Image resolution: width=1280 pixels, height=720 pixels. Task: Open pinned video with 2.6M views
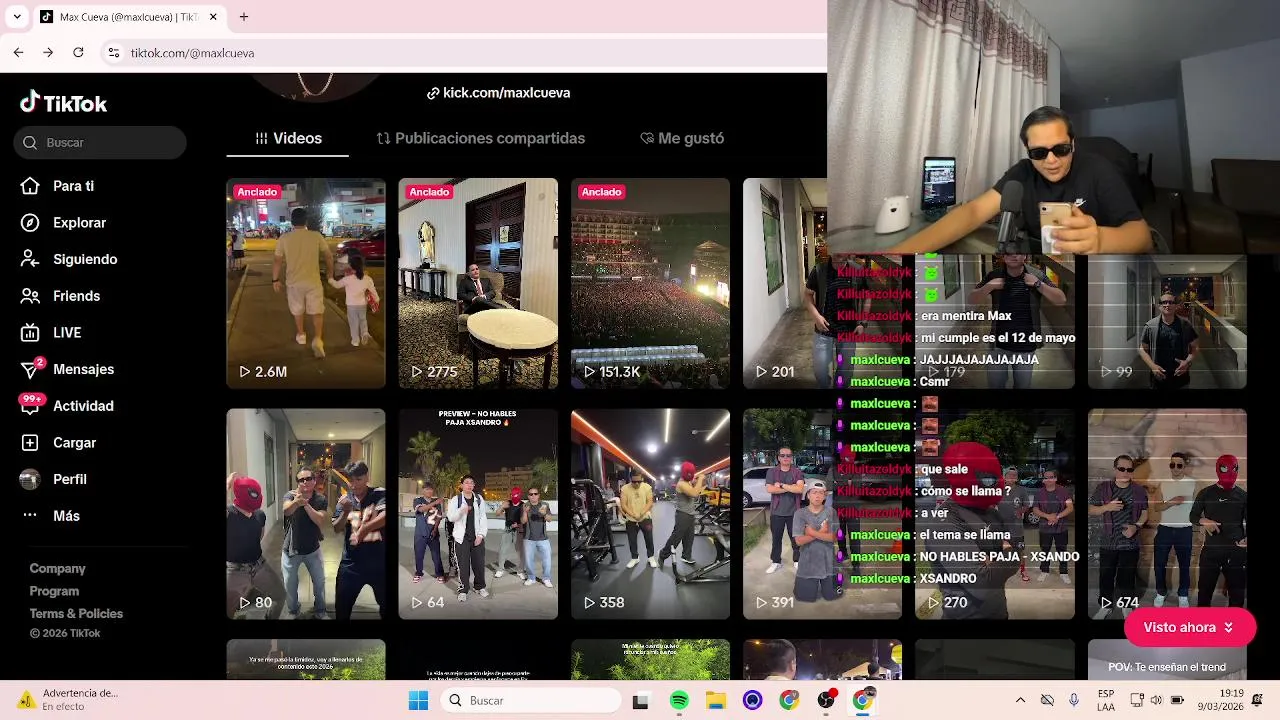306,283
